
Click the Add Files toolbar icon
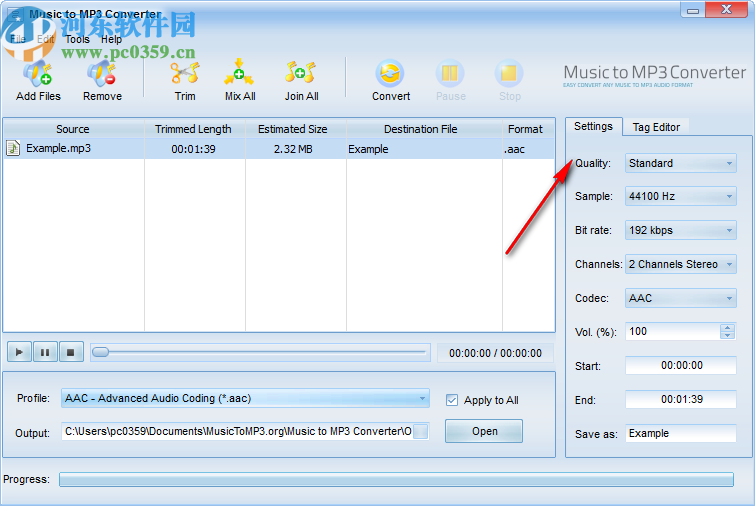click(x=38, y=75)
